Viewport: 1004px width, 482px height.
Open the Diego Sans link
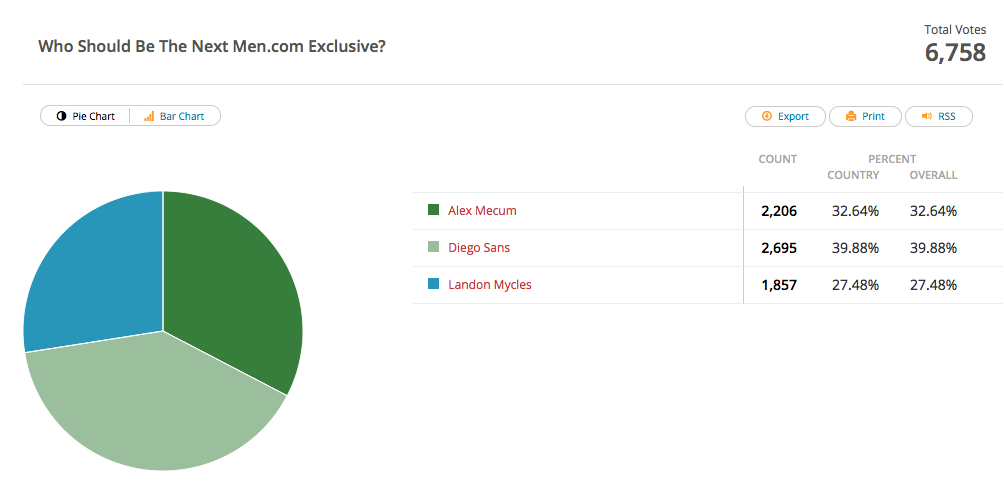pyautogui.click(x=479, y=248)
